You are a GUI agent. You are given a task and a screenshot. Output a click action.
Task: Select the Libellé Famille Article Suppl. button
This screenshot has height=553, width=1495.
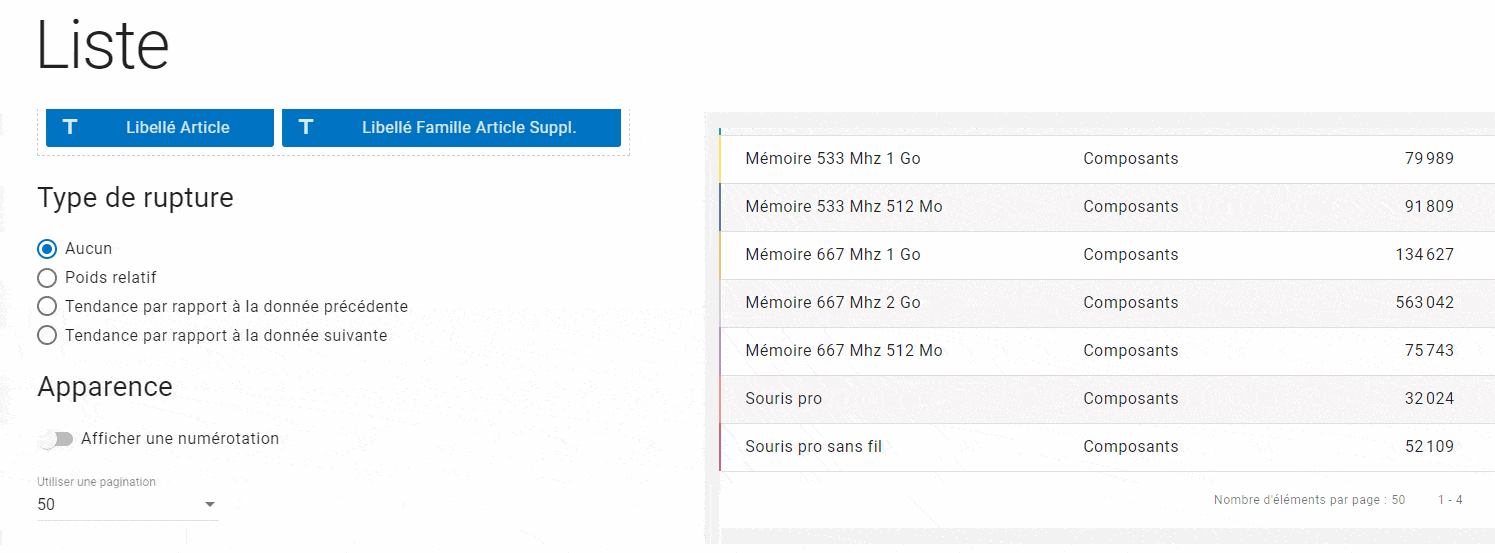click(468, 127)
